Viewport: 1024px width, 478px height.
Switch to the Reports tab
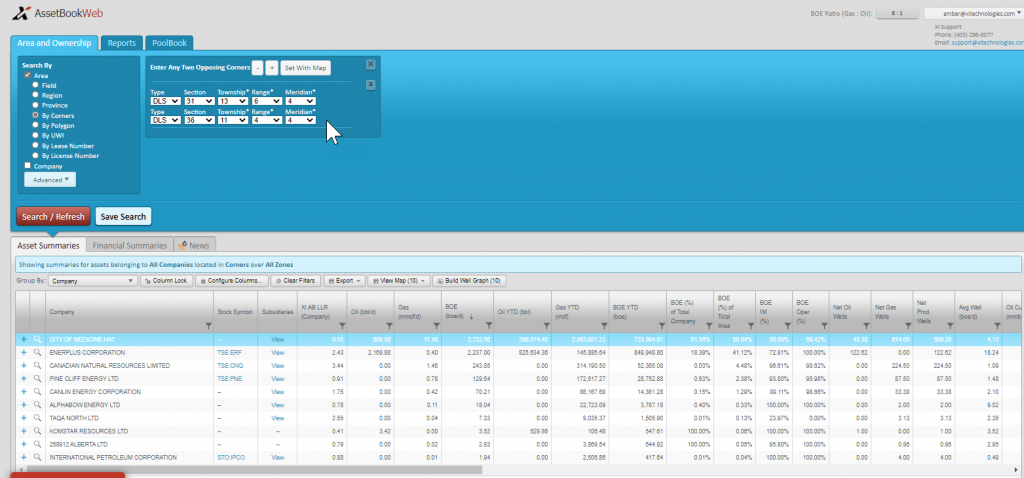(121, 43)
